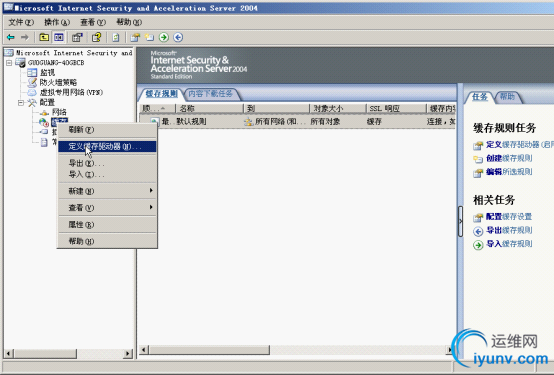Click the rules list left scroll arrow
Viewport: 554px width, 375px height.
click(x=144, y=350)
